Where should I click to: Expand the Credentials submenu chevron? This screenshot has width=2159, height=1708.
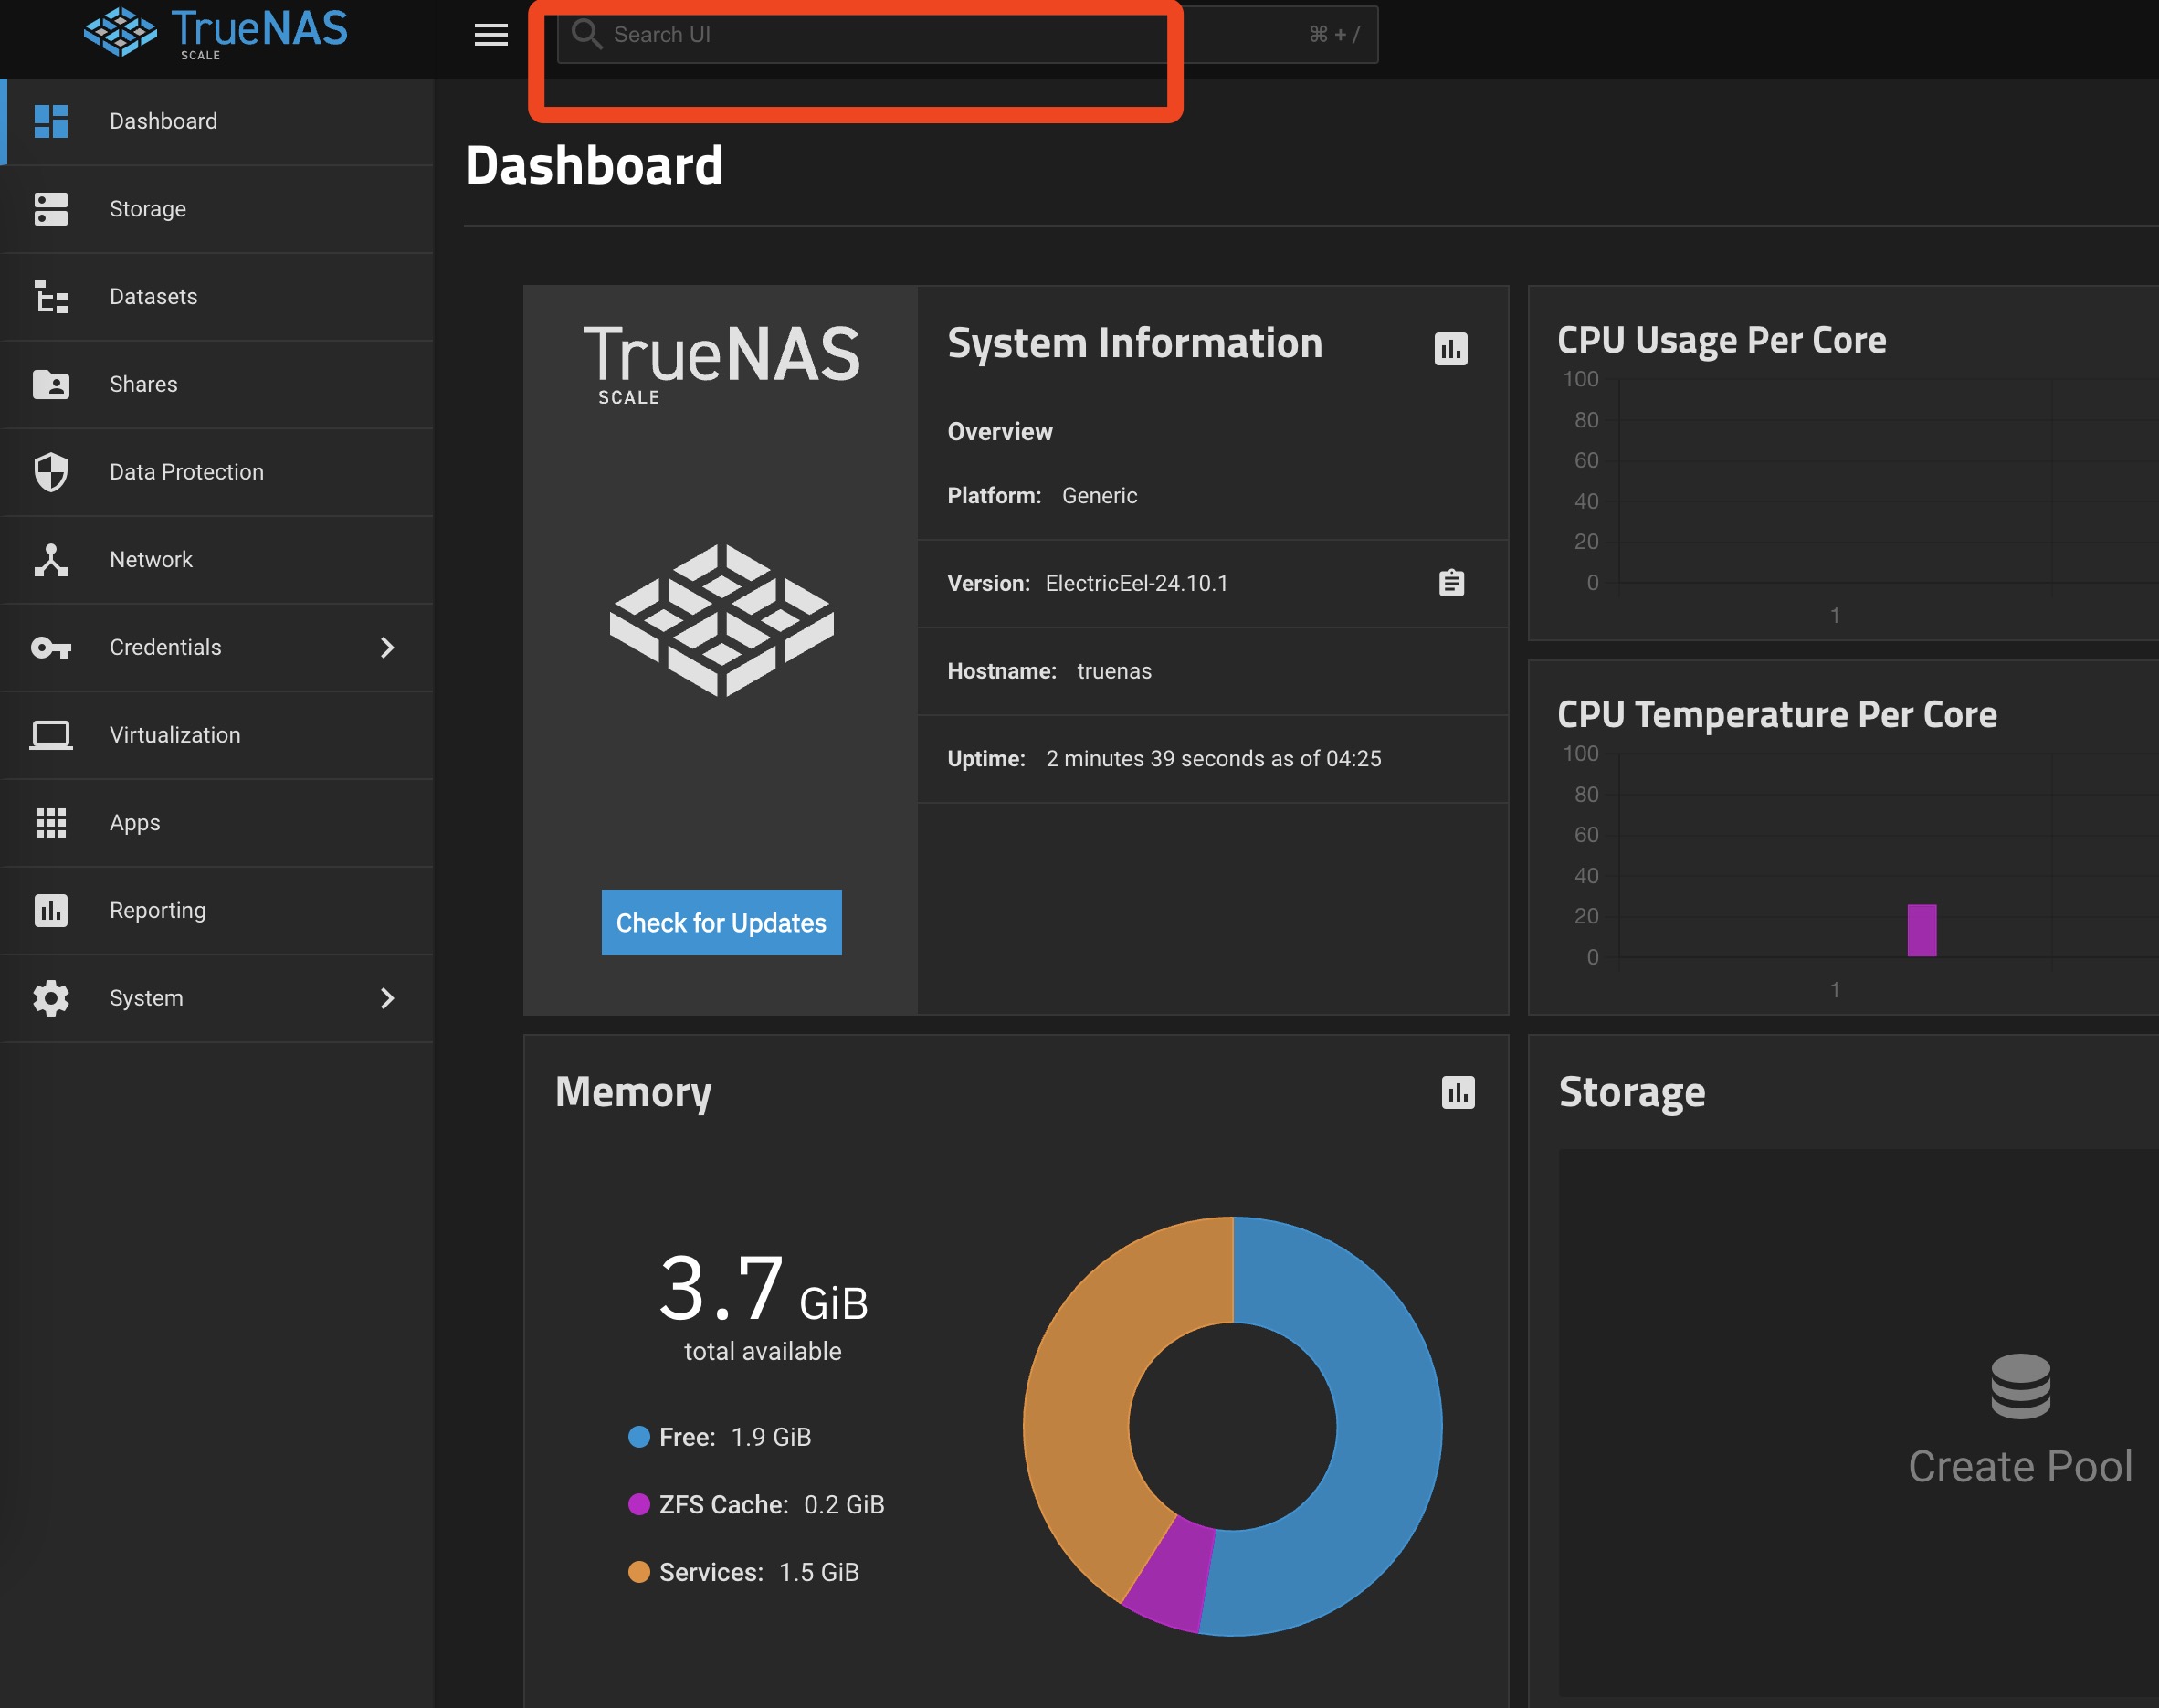[388, 648]
